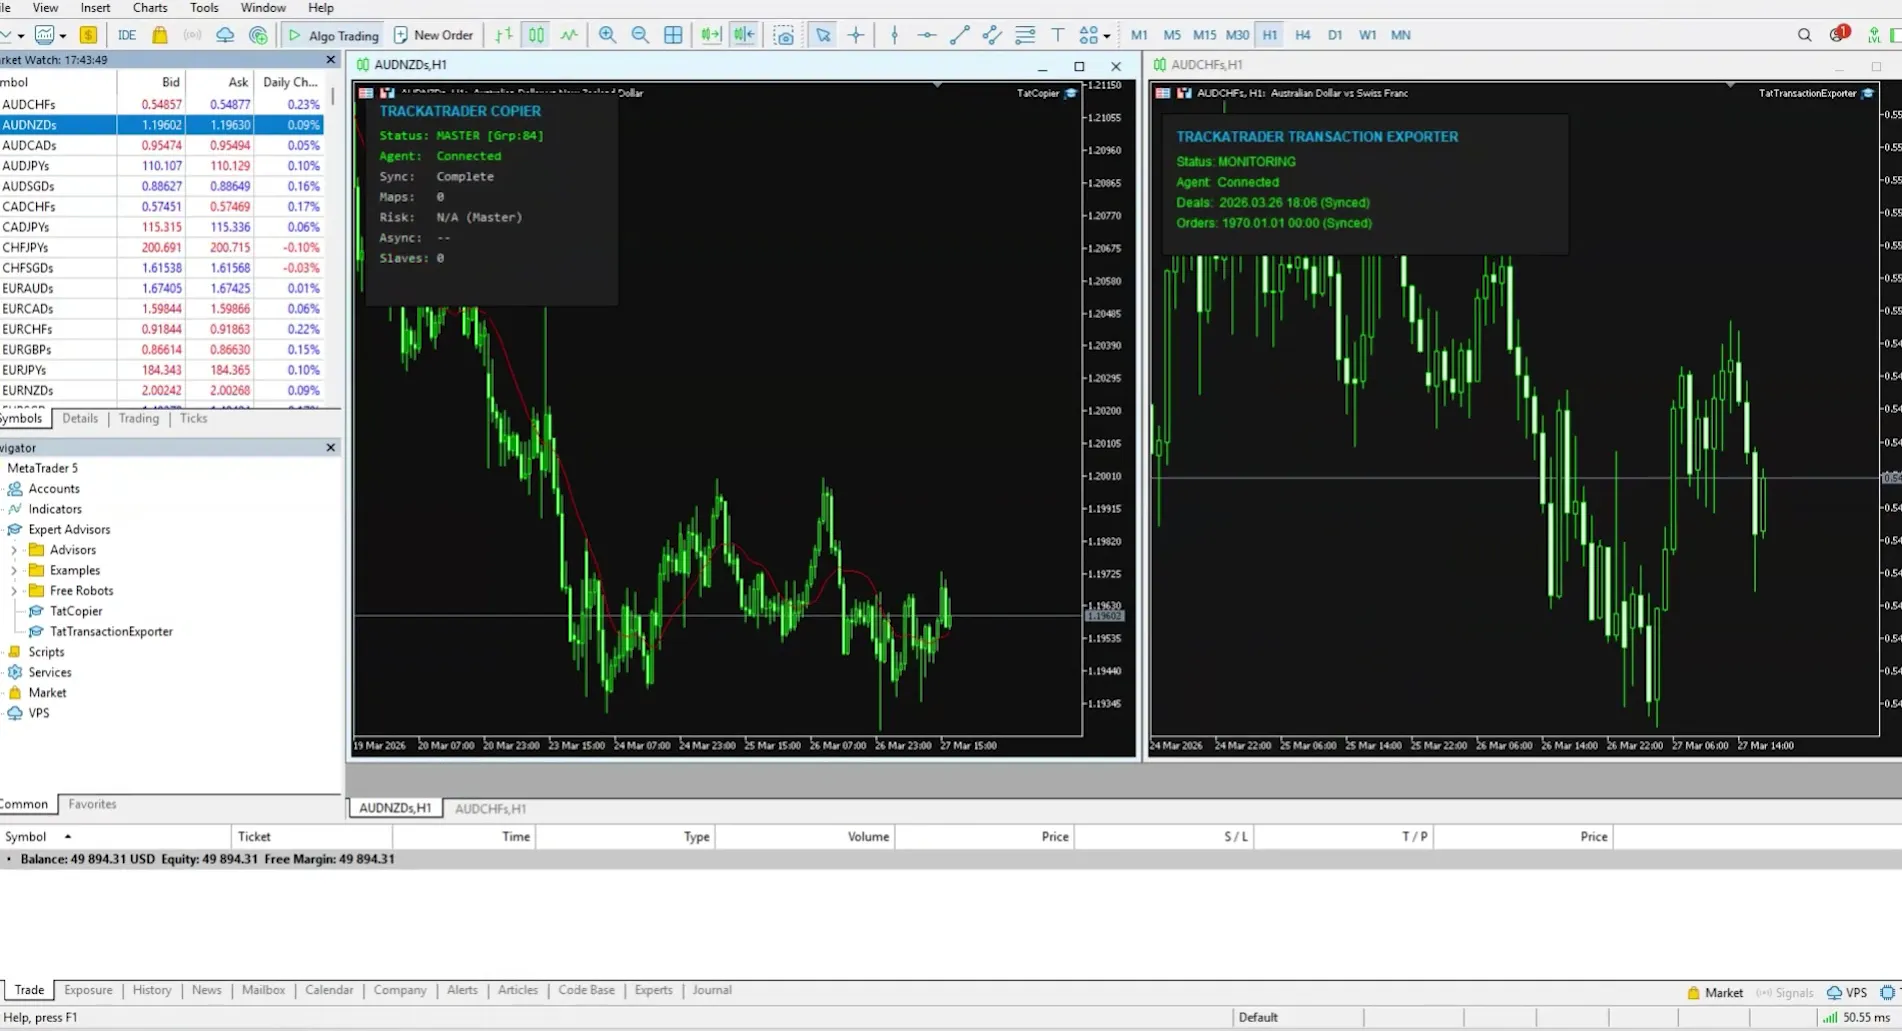
Task: Zoom out of the chart
Action: (x=640, y=35)
